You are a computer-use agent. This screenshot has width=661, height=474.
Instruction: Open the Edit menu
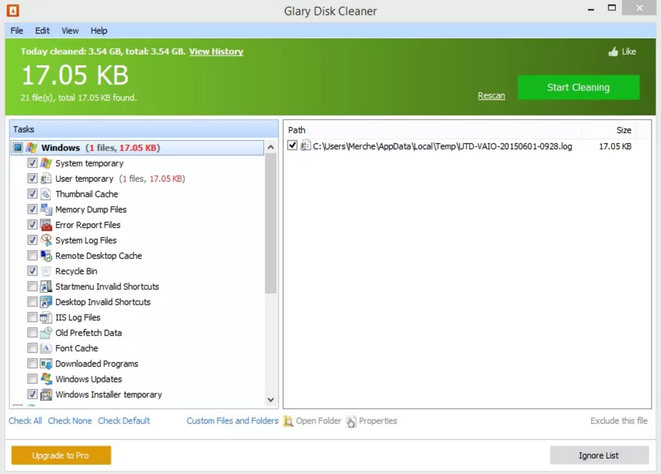[42, 31]
